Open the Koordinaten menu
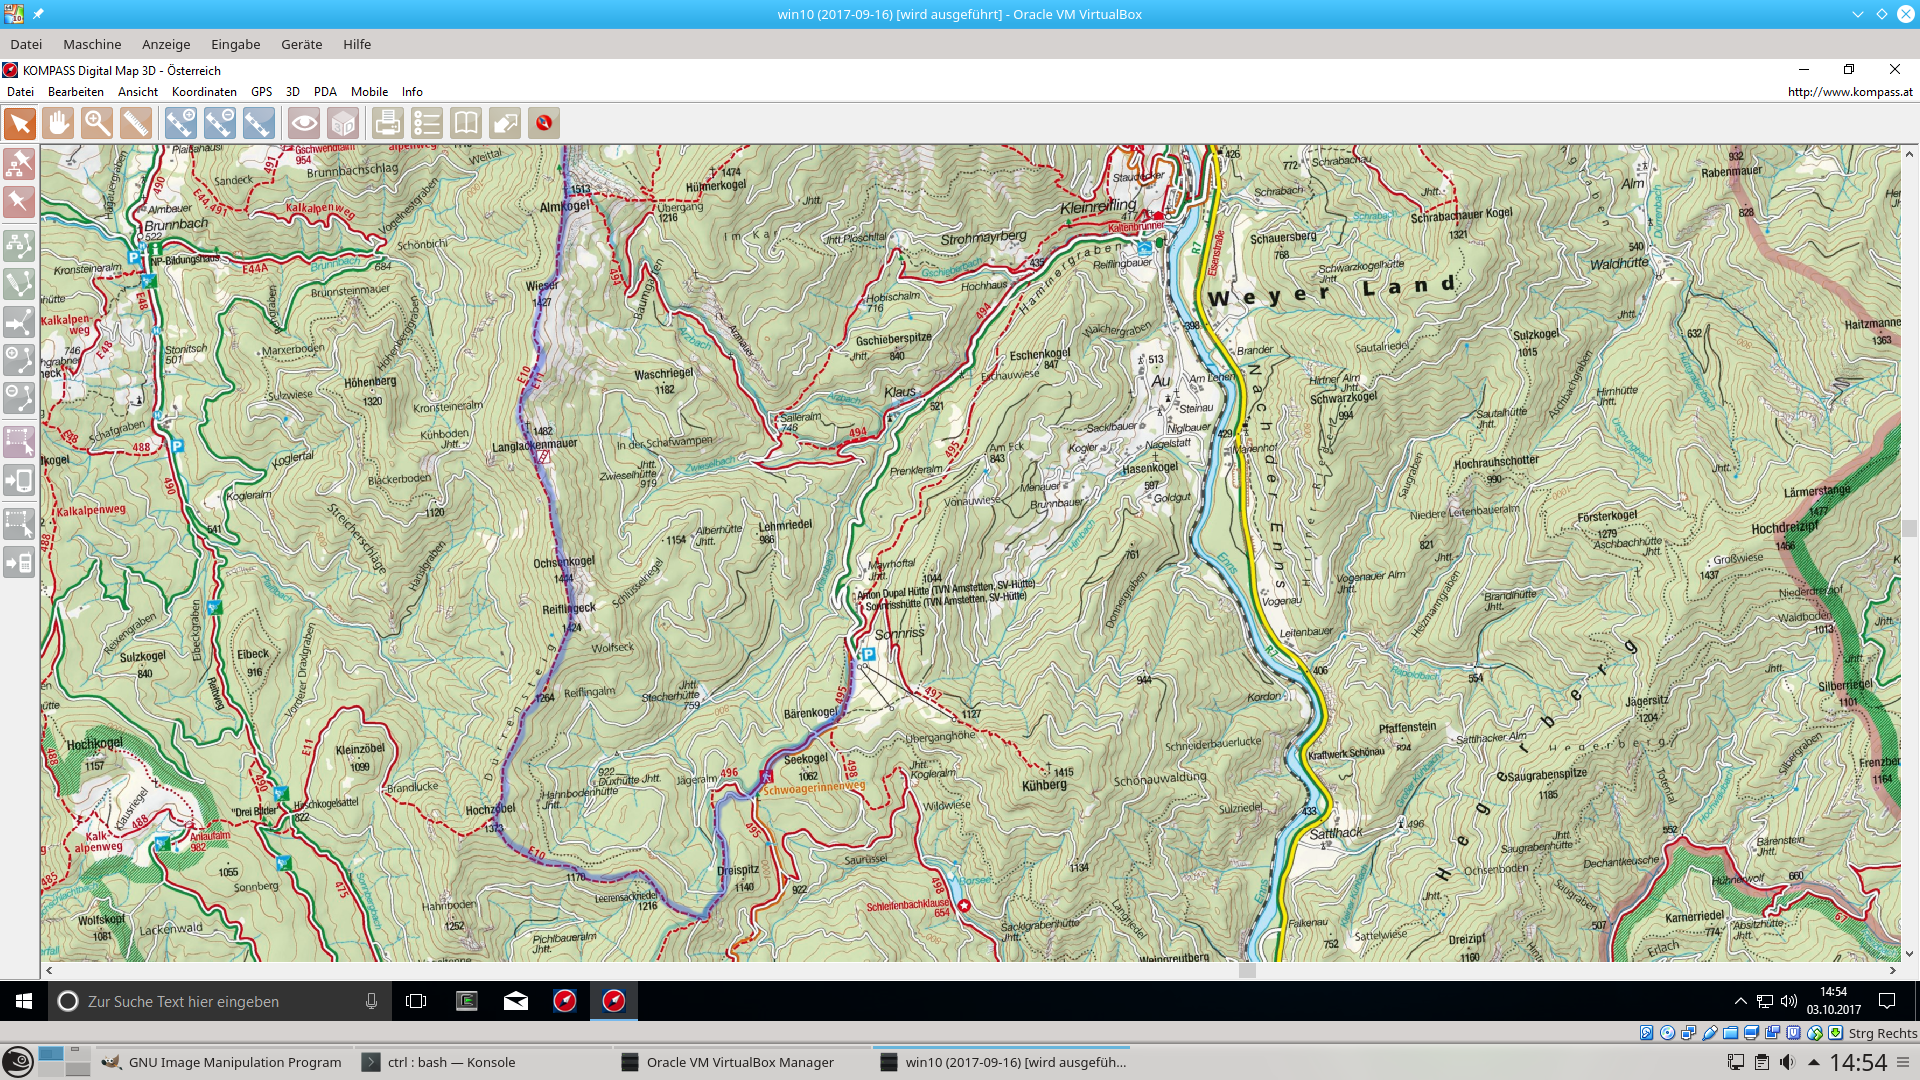Image resolution: width=1920 pixels, height=1080 pixels. tap(204, 92)
